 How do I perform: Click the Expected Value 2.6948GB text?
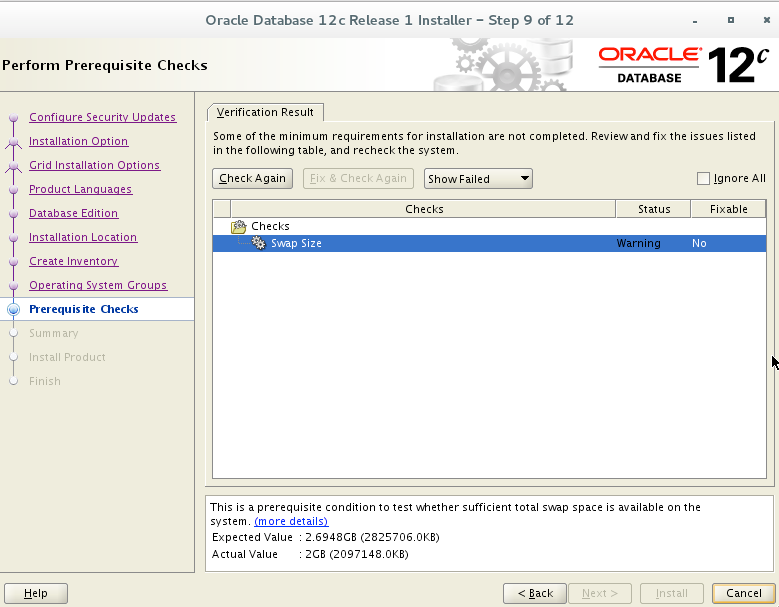(372, 537)
